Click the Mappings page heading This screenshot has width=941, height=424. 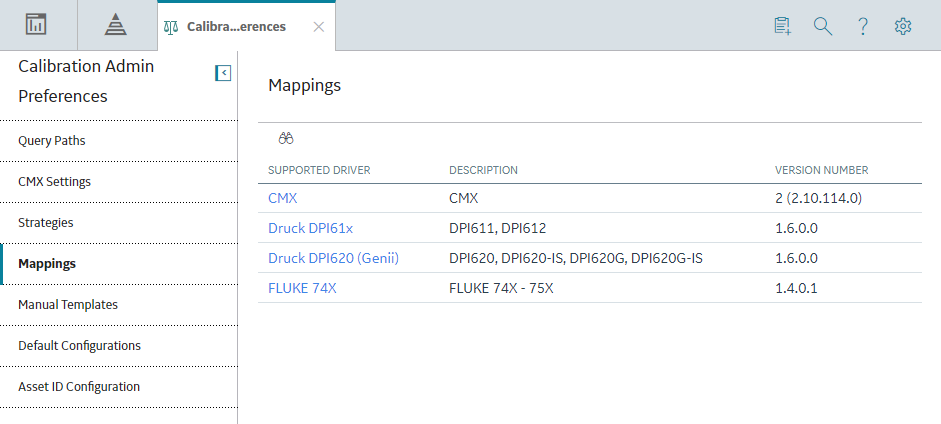point(304,85)
